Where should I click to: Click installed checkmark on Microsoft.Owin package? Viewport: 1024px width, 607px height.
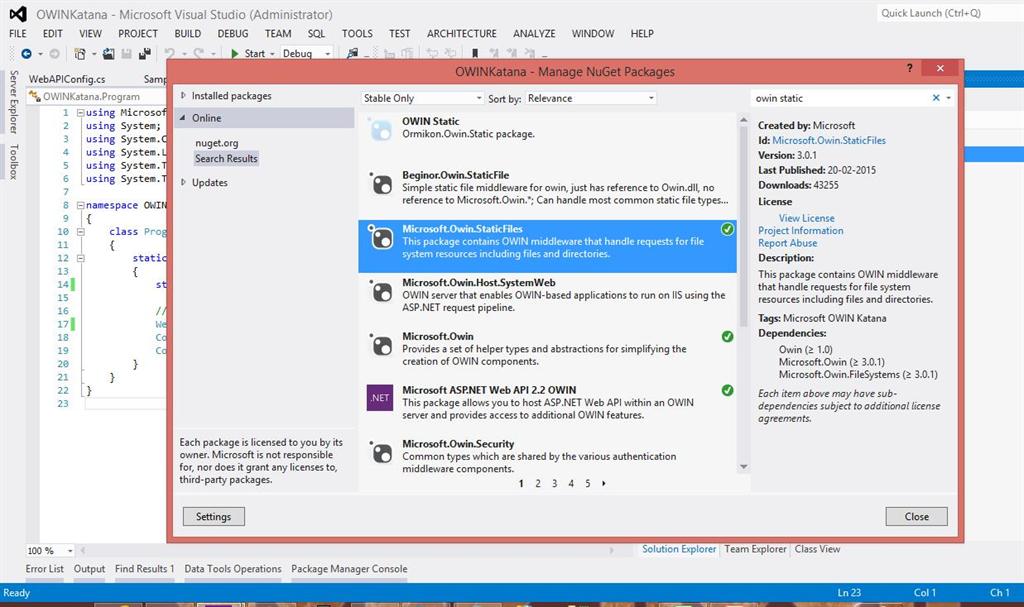pyautogui.click(x=727, y=336)
